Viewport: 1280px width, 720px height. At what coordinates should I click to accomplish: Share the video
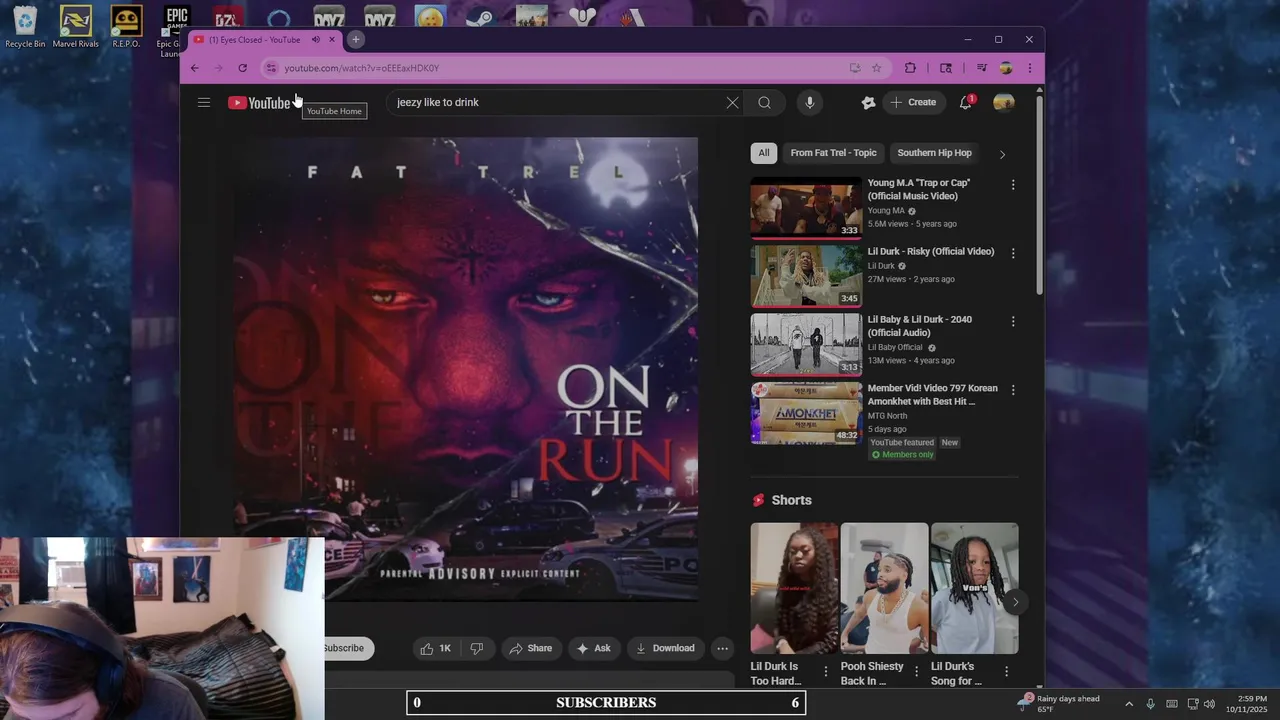coord(530,648)
